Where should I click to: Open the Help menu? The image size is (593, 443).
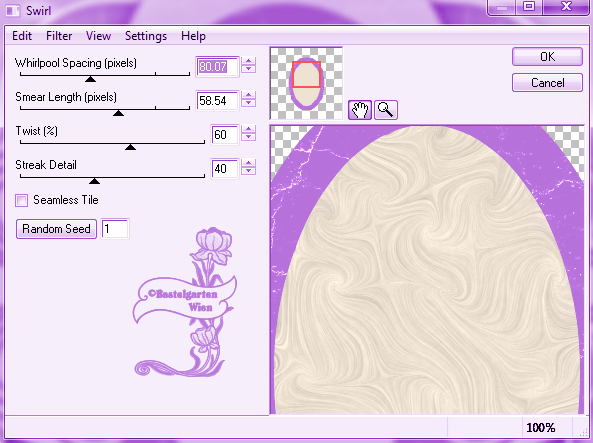[x=193, y=36]
